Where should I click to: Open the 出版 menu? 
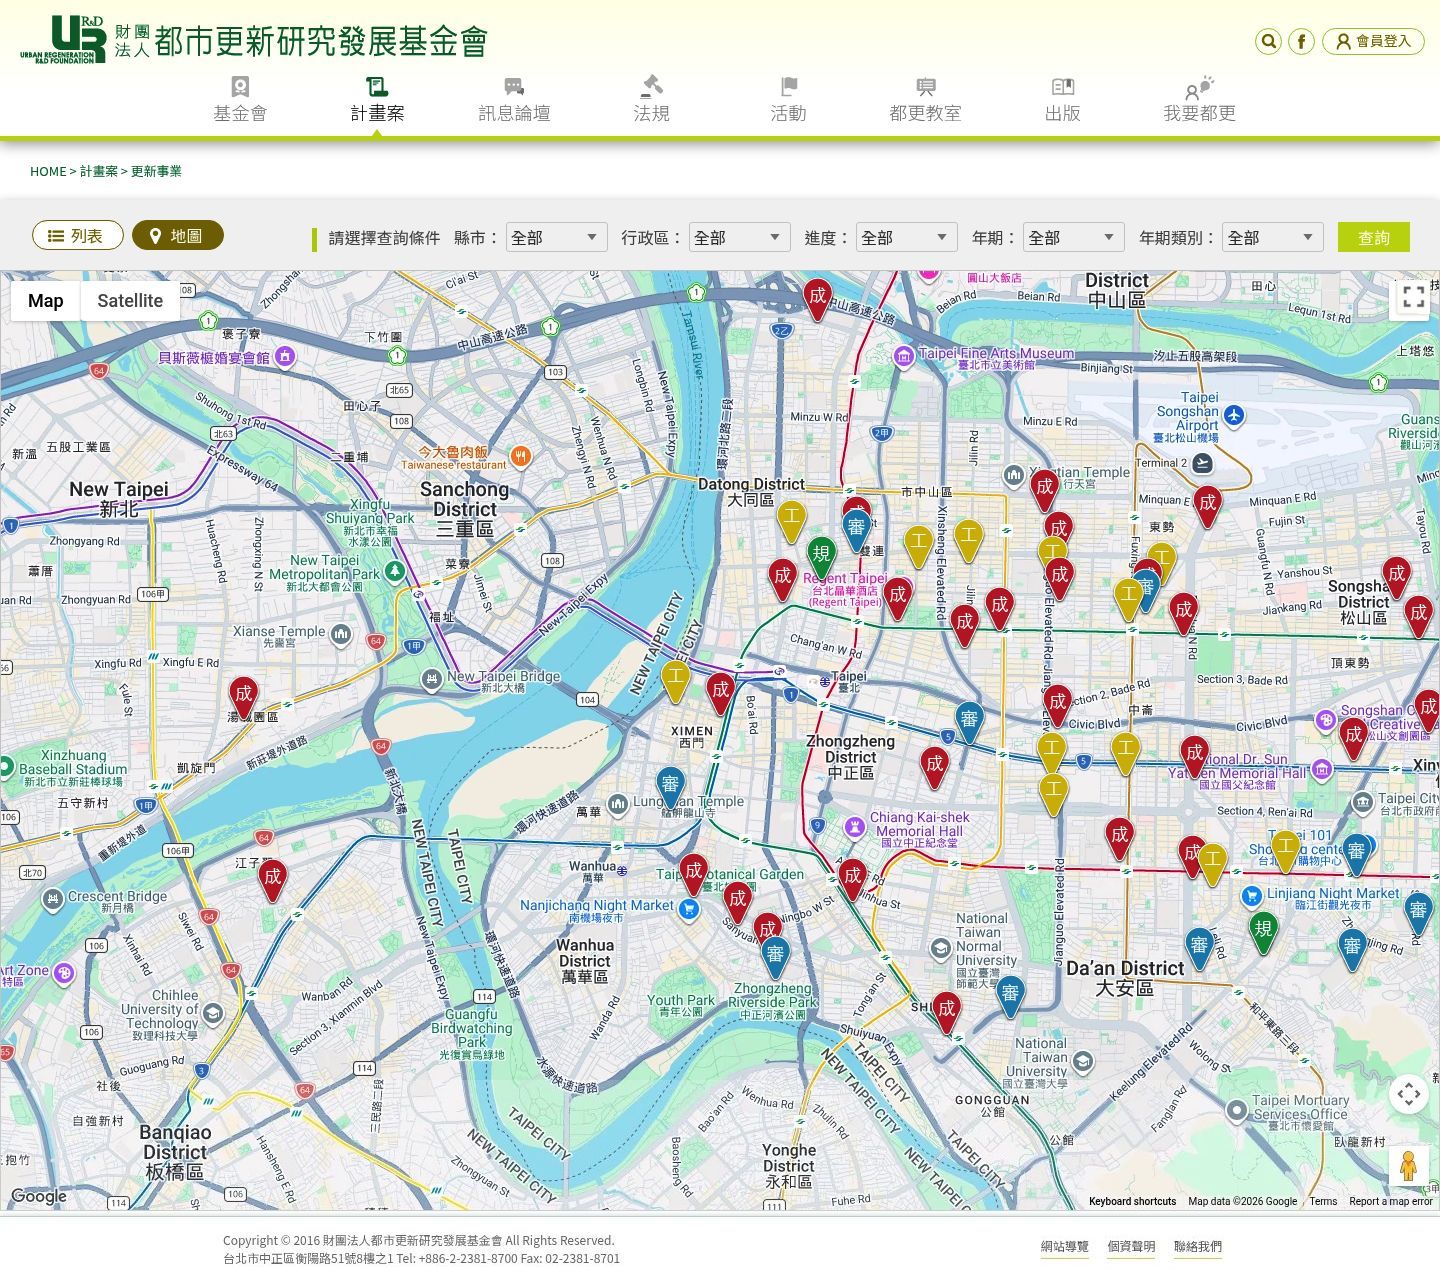point(1062,100)
